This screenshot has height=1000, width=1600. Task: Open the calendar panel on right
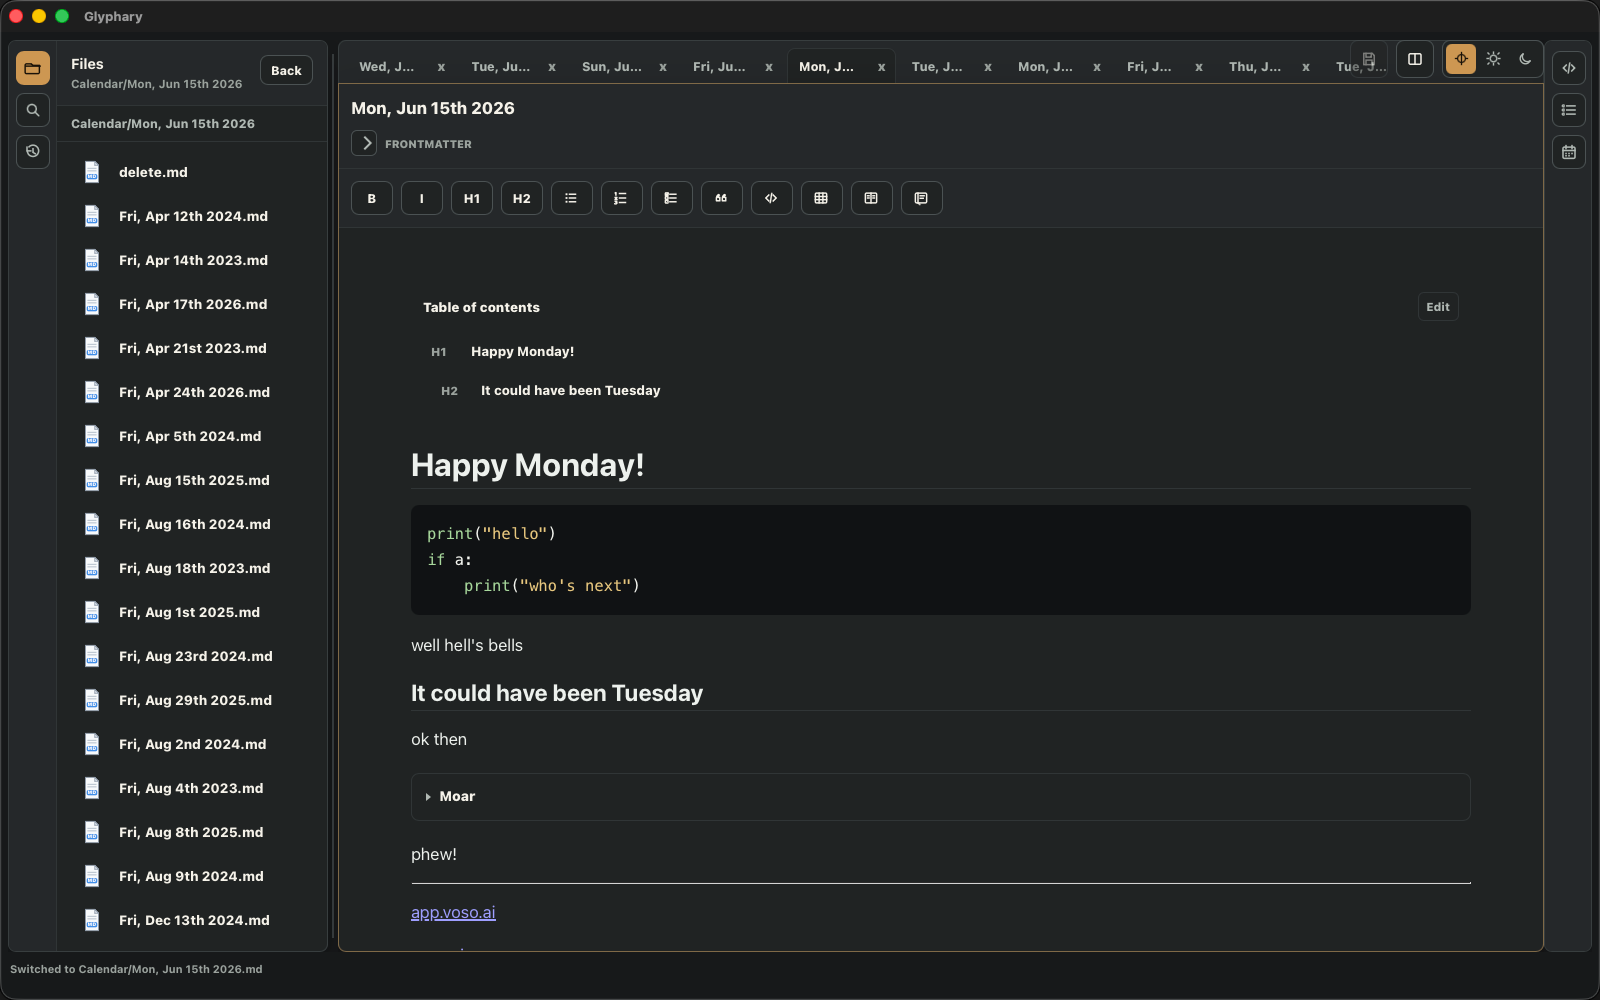[1569, 152]
